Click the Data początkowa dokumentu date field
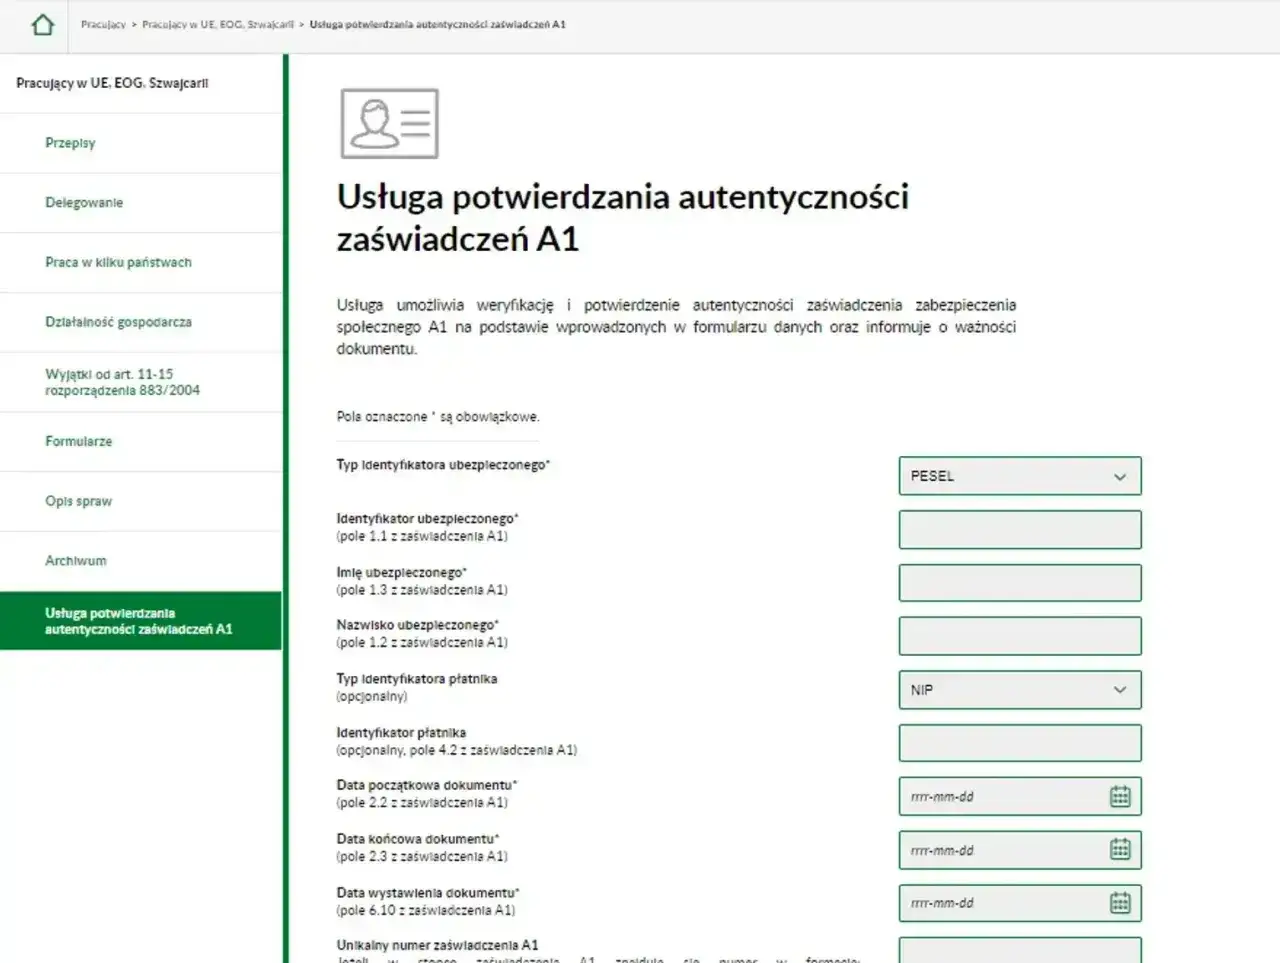This screenshot has height=963, width=1280. (x=1020, y=797)
